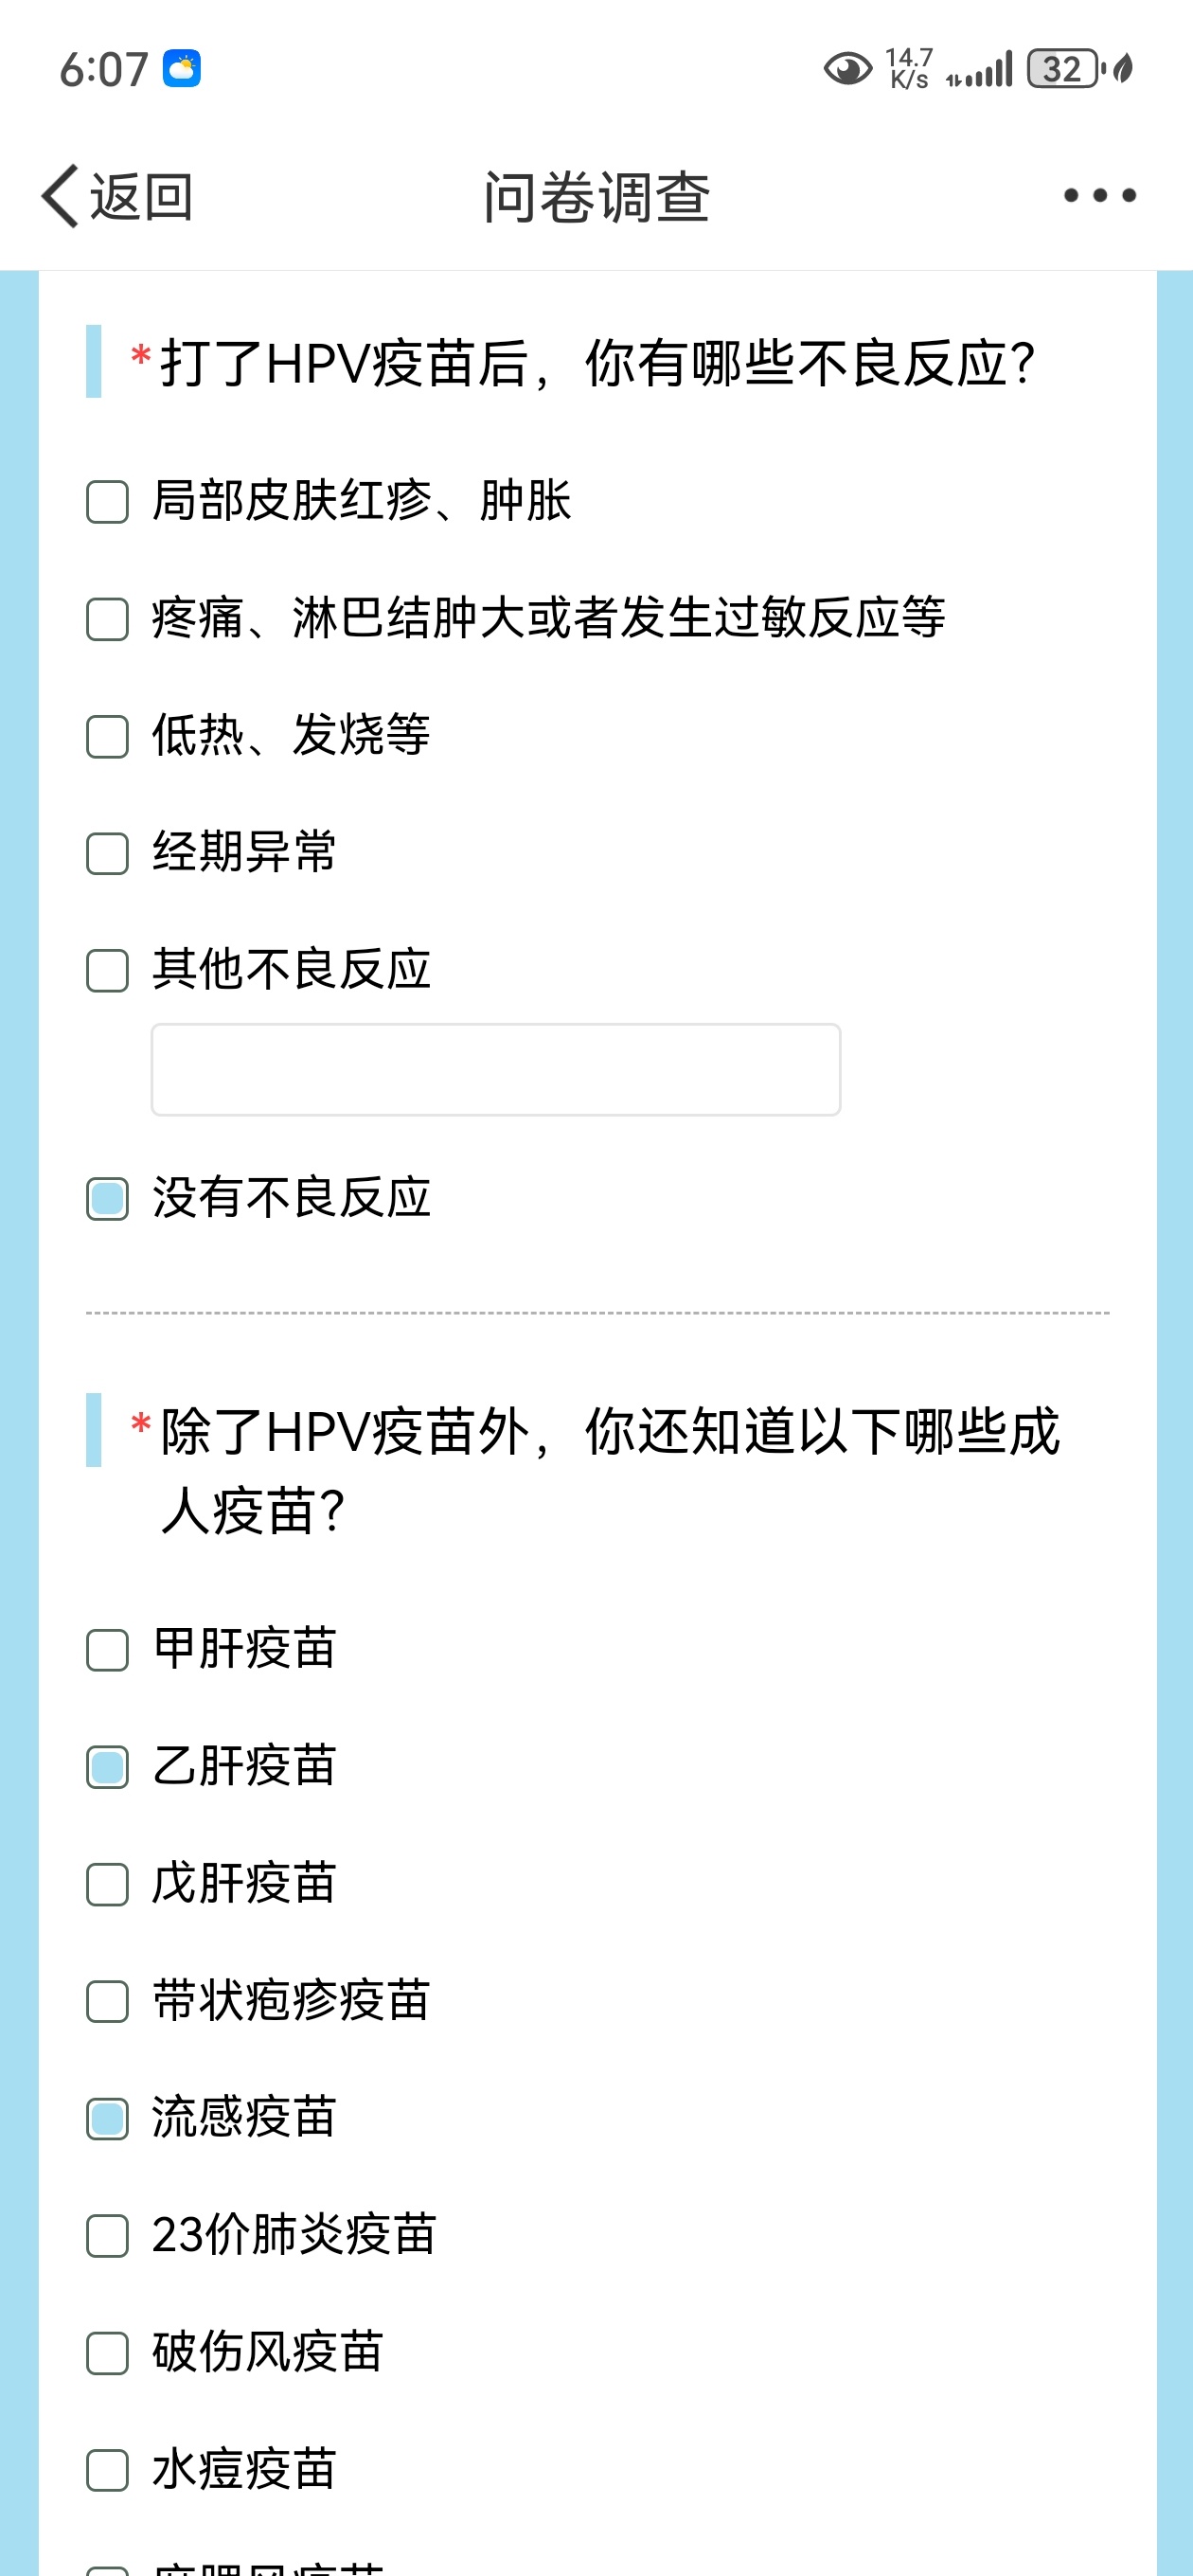Tap the battery level indicator
Viewport: 1193px width, 2576px height.
click(1064, 69)
